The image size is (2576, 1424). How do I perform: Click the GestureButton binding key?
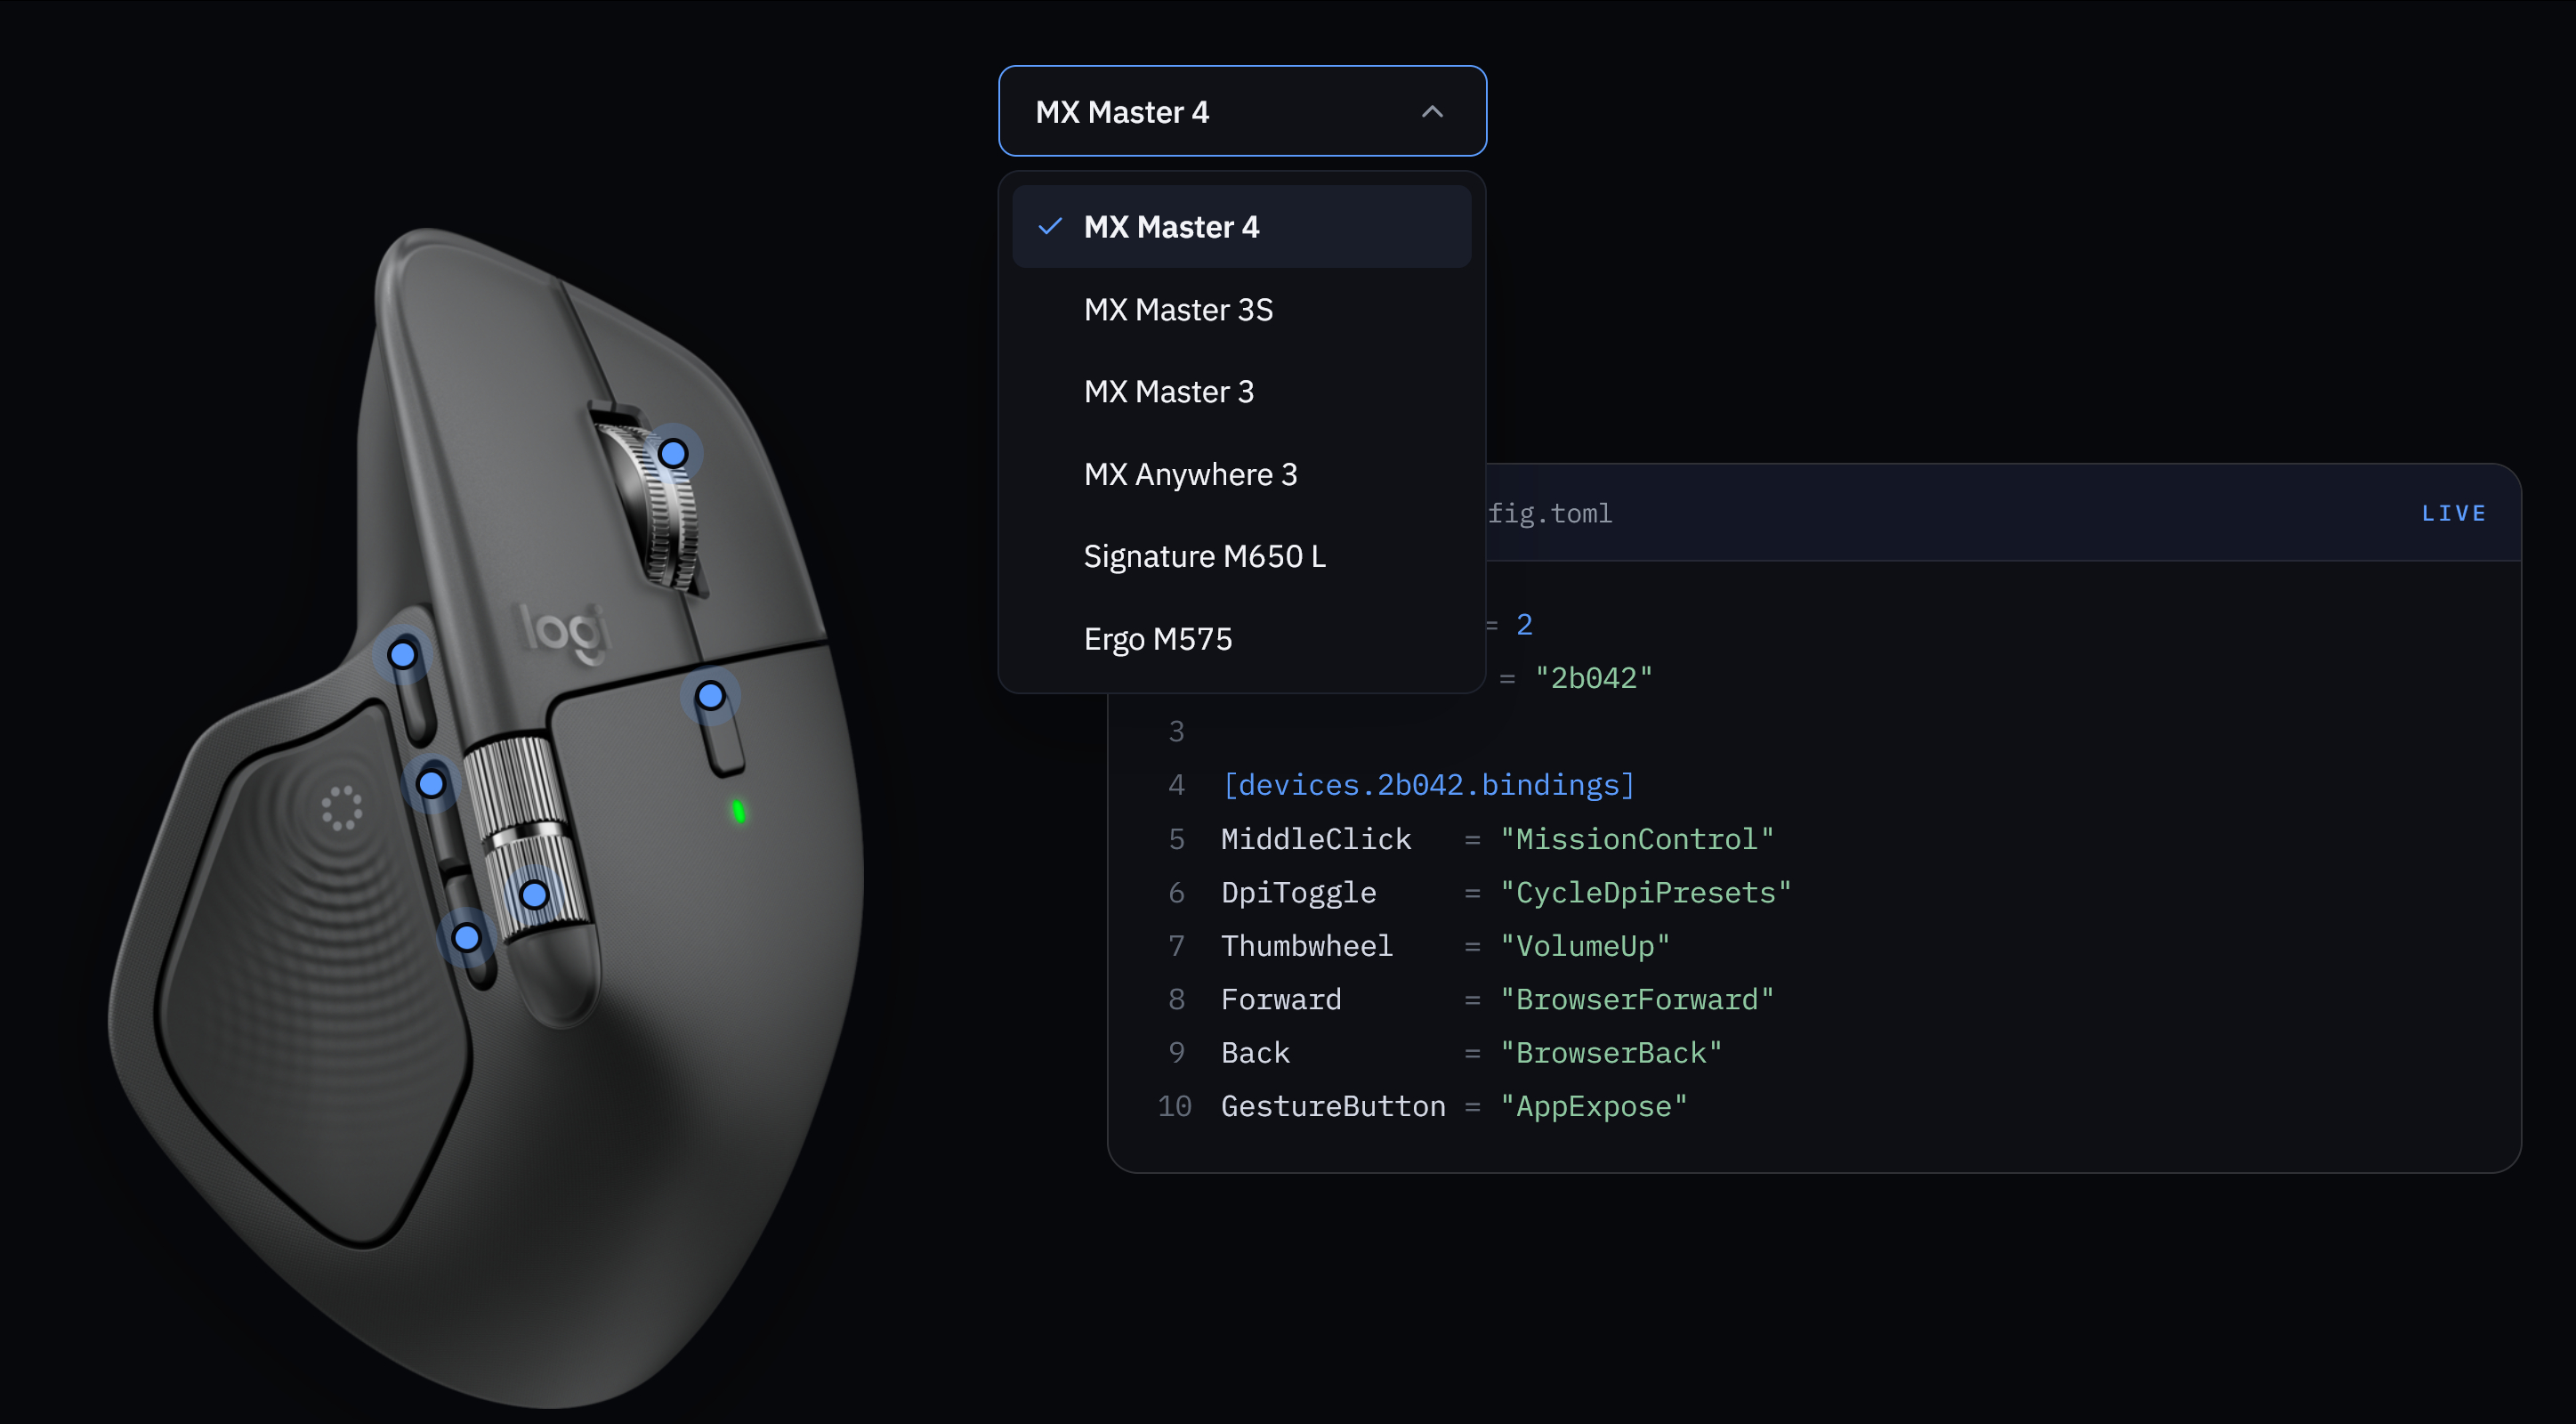[1333, 1106]
